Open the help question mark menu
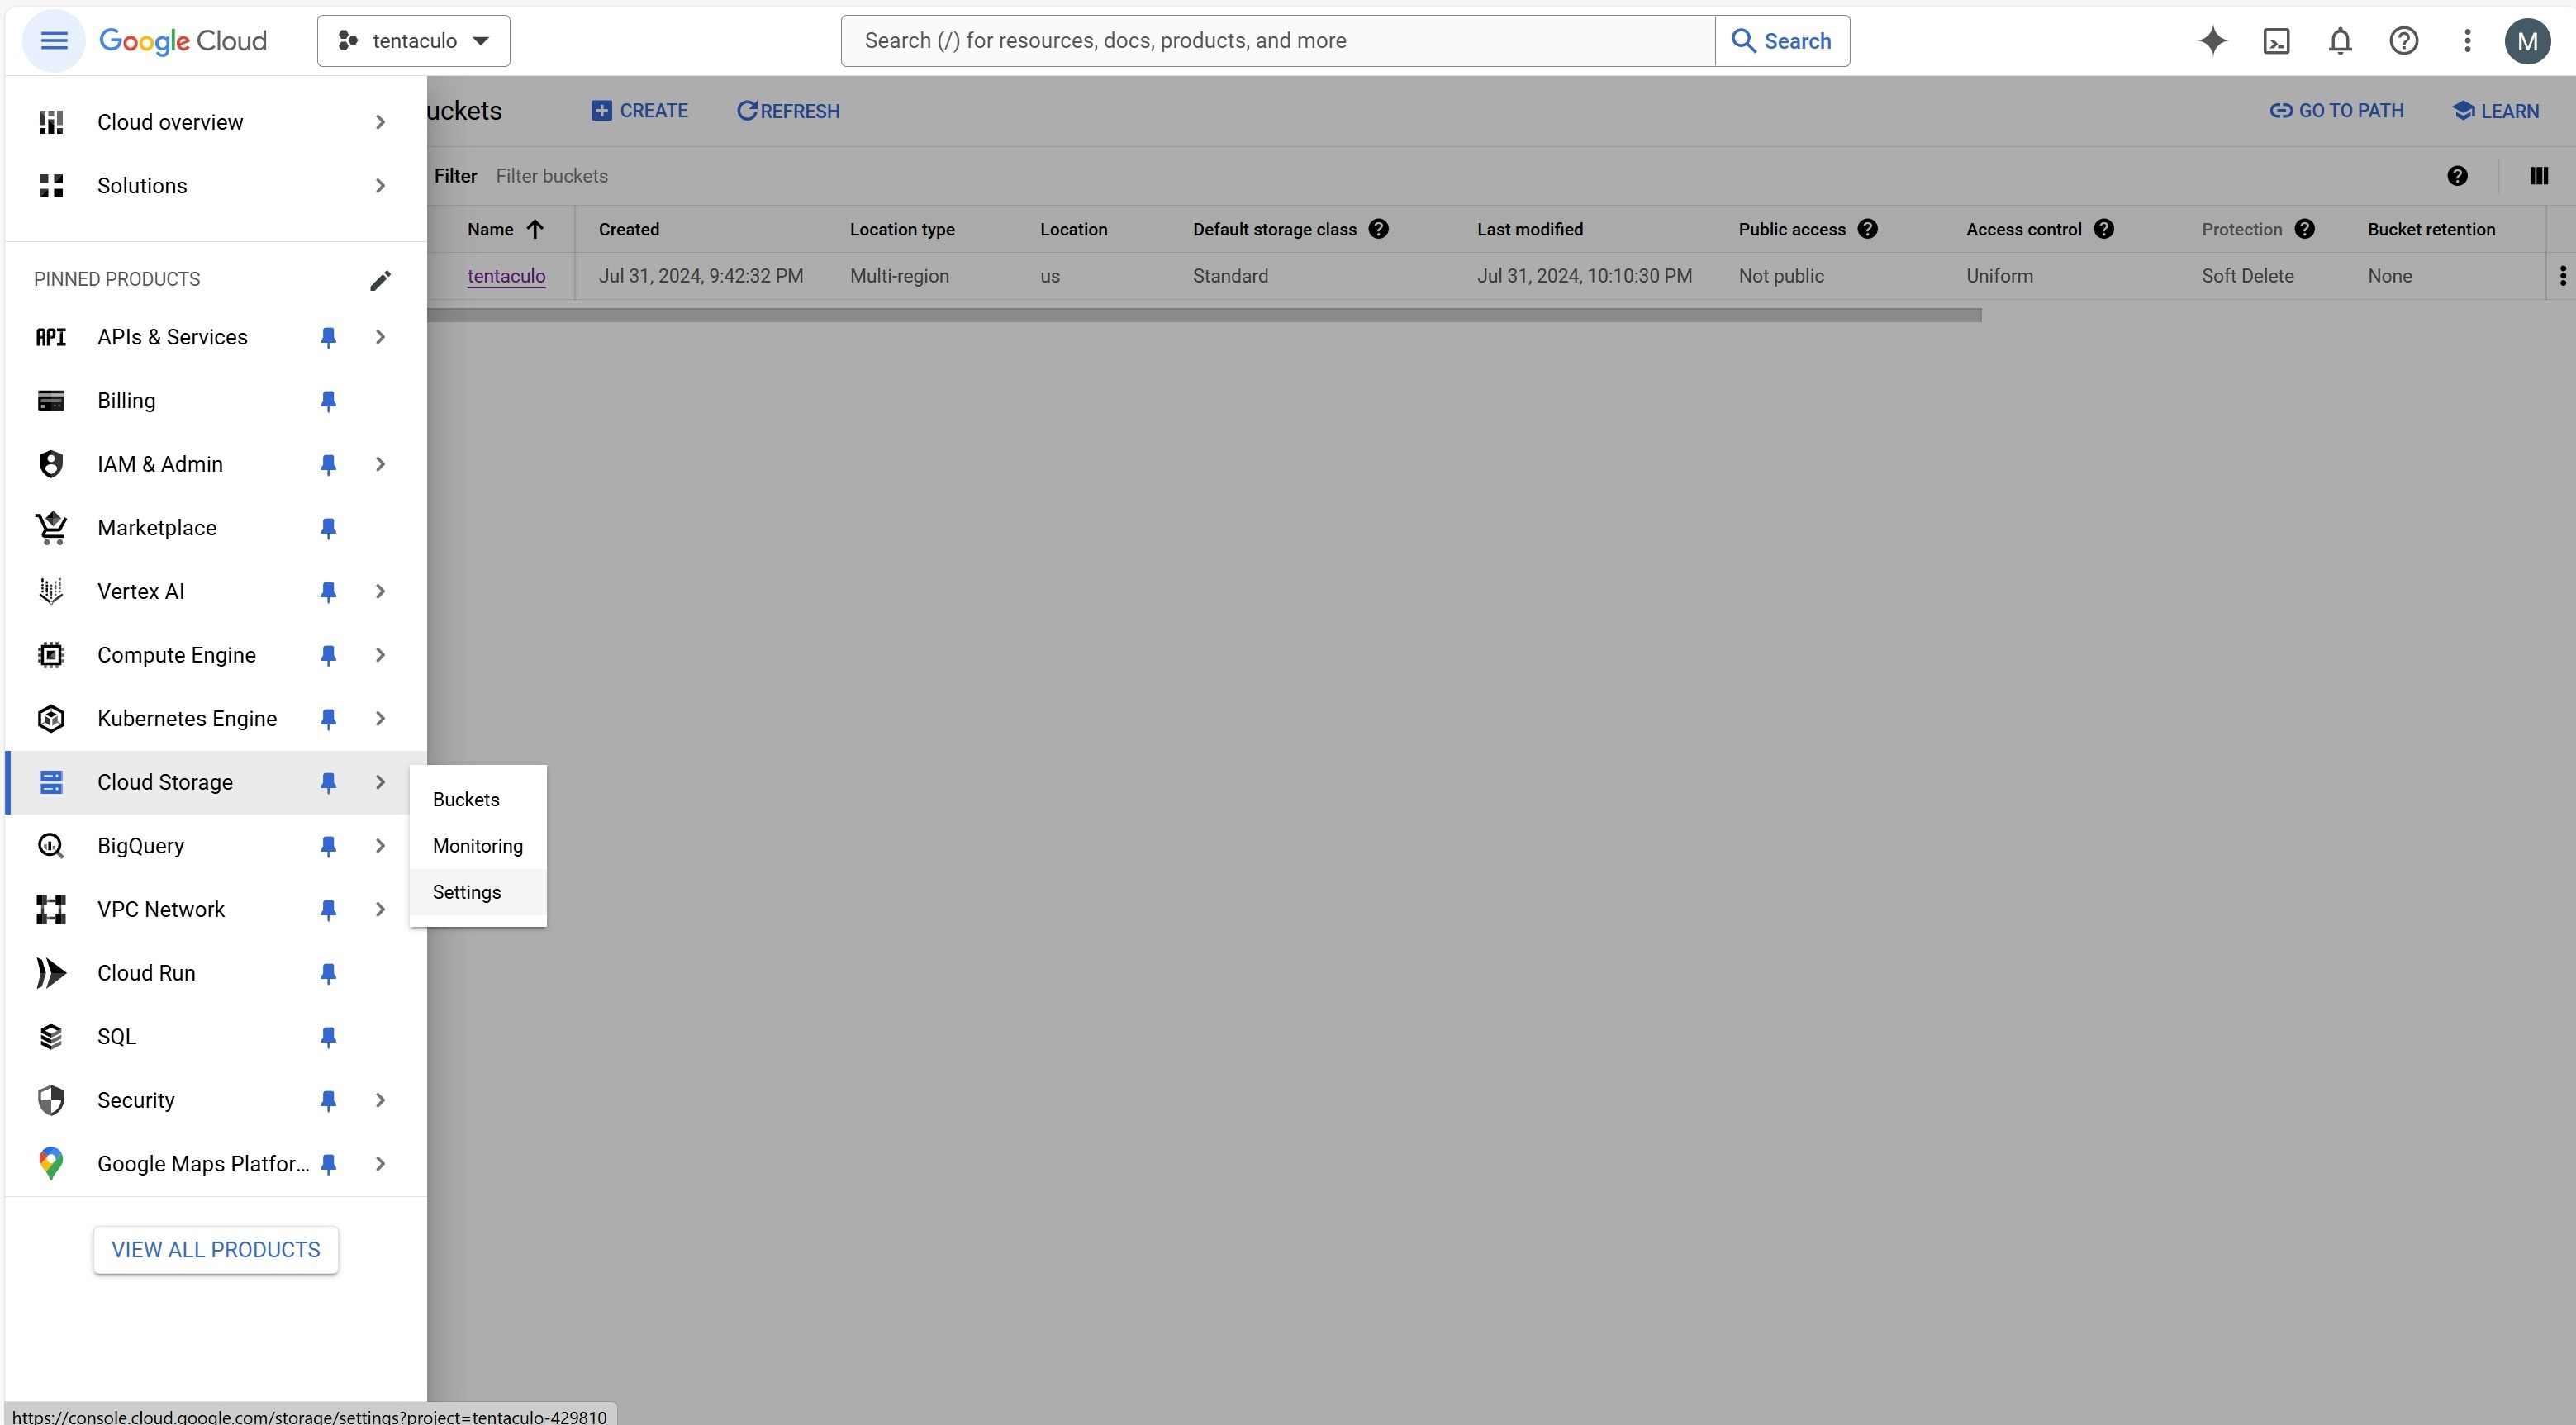 [x=2404, y=41]
